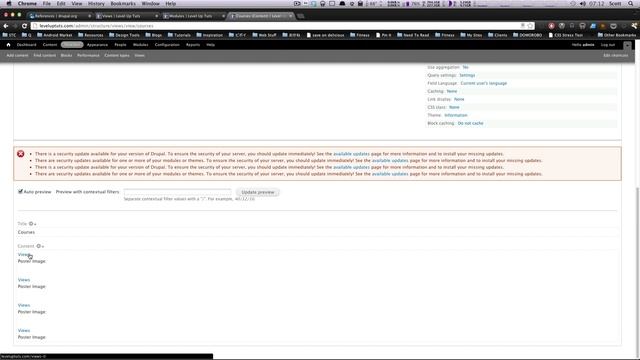Click the Blocks shortcut link
Image resolution: width=640 pixels, height=360 pixels.
[x=66, y=56]
